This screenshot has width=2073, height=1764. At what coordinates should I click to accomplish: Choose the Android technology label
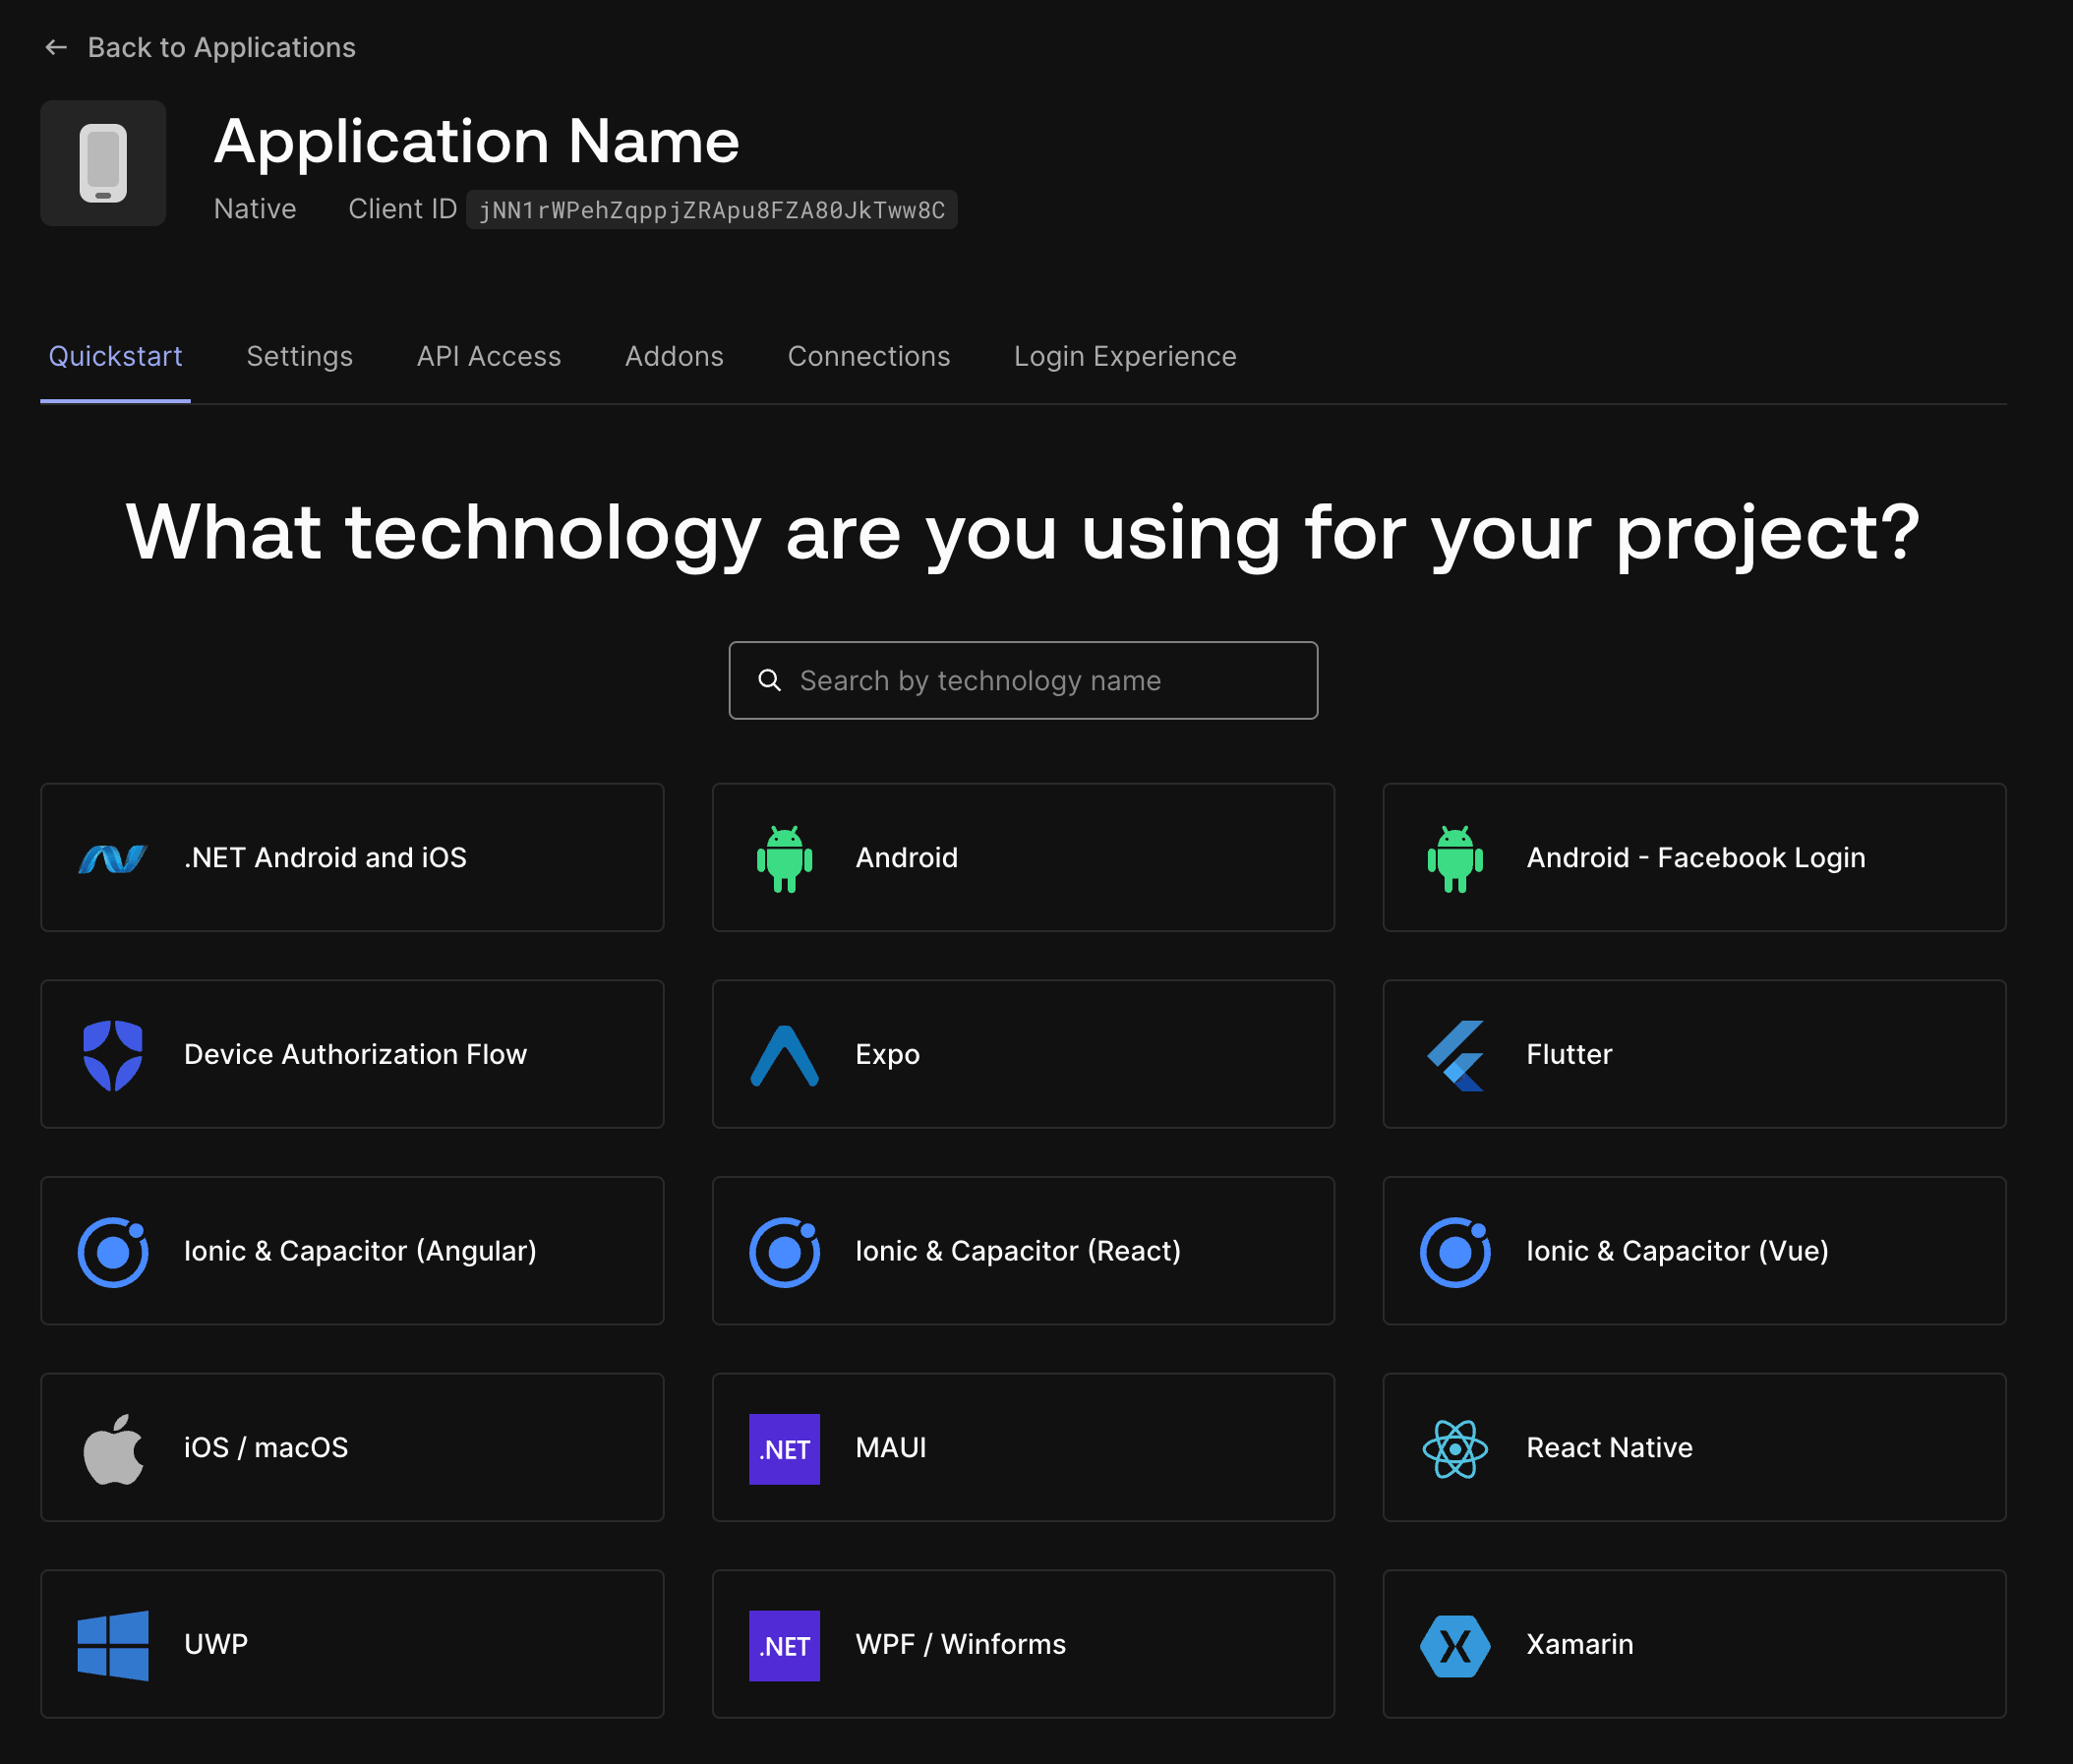906,858
